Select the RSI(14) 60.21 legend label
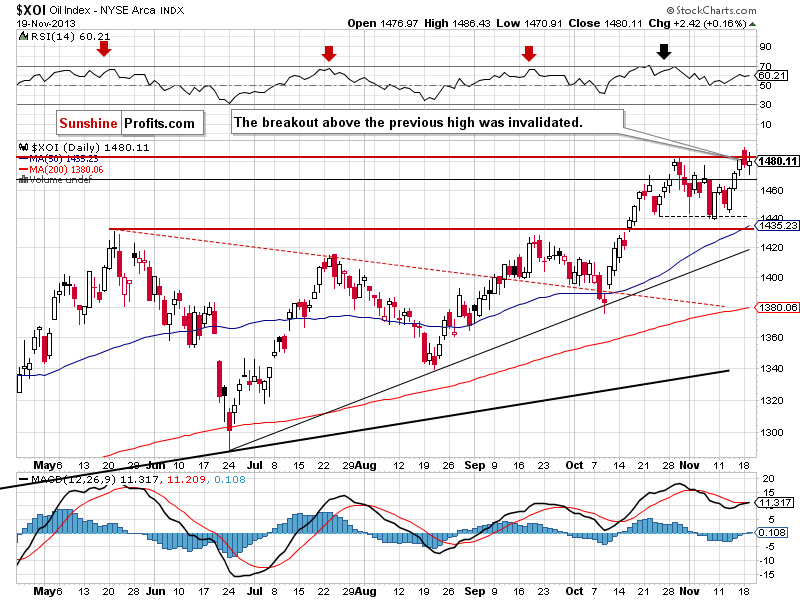The image size is (800, 600). tap(70, 36)
